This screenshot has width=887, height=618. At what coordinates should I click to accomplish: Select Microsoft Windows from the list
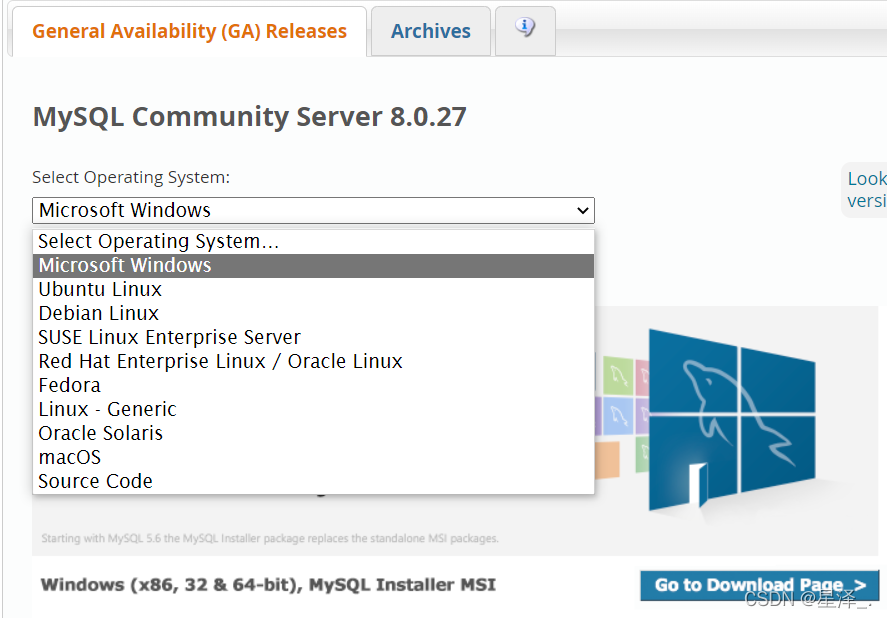125,265
